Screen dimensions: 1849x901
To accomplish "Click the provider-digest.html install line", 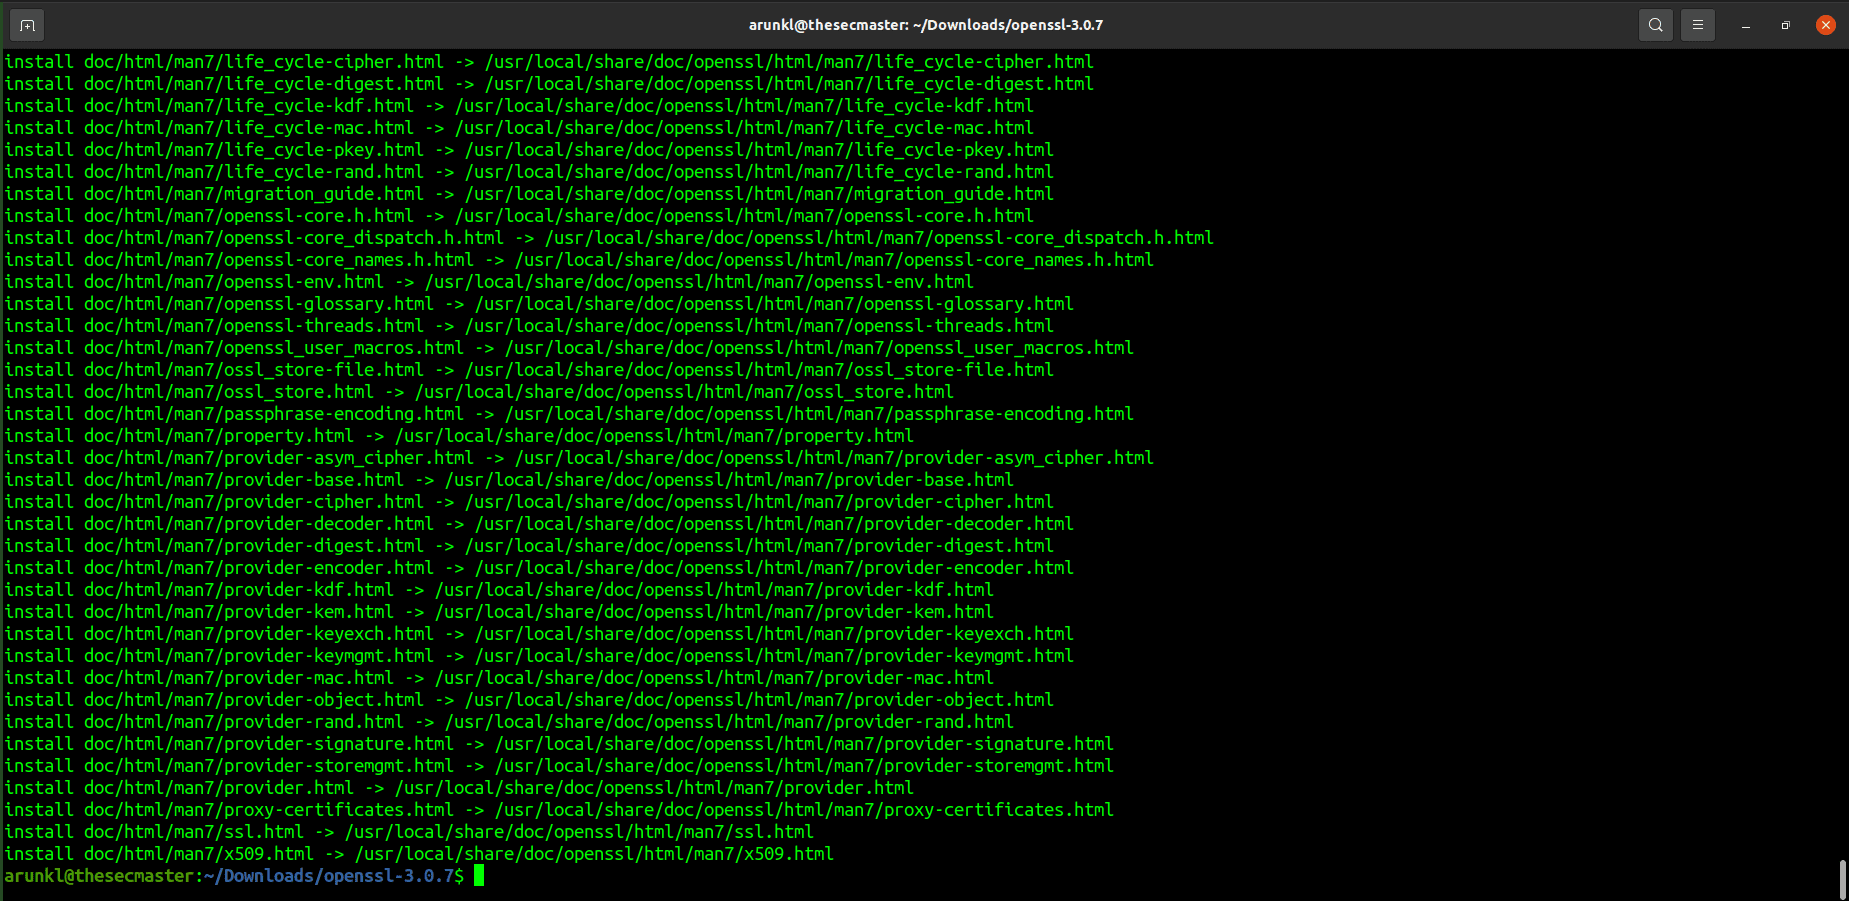I will [x=529, y=546].
